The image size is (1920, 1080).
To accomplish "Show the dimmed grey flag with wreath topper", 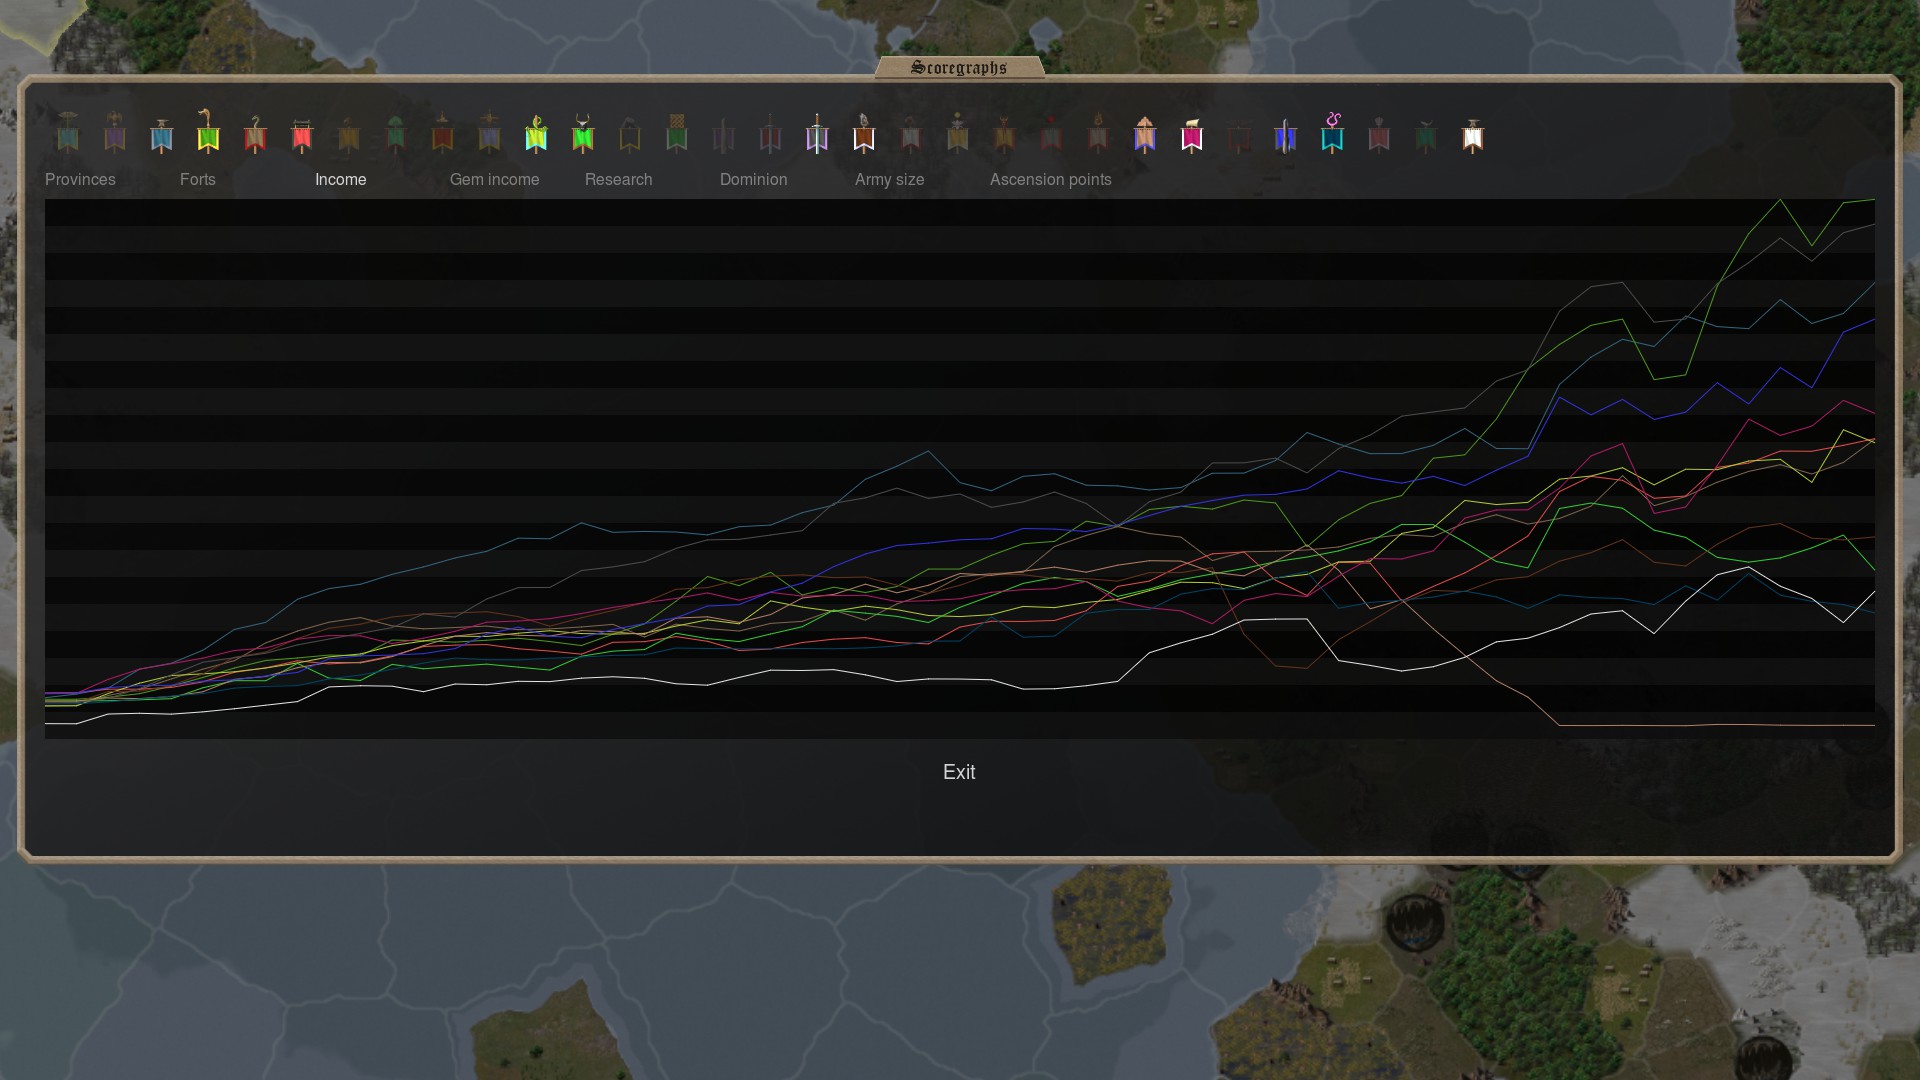I will click(x=911, y=134).
